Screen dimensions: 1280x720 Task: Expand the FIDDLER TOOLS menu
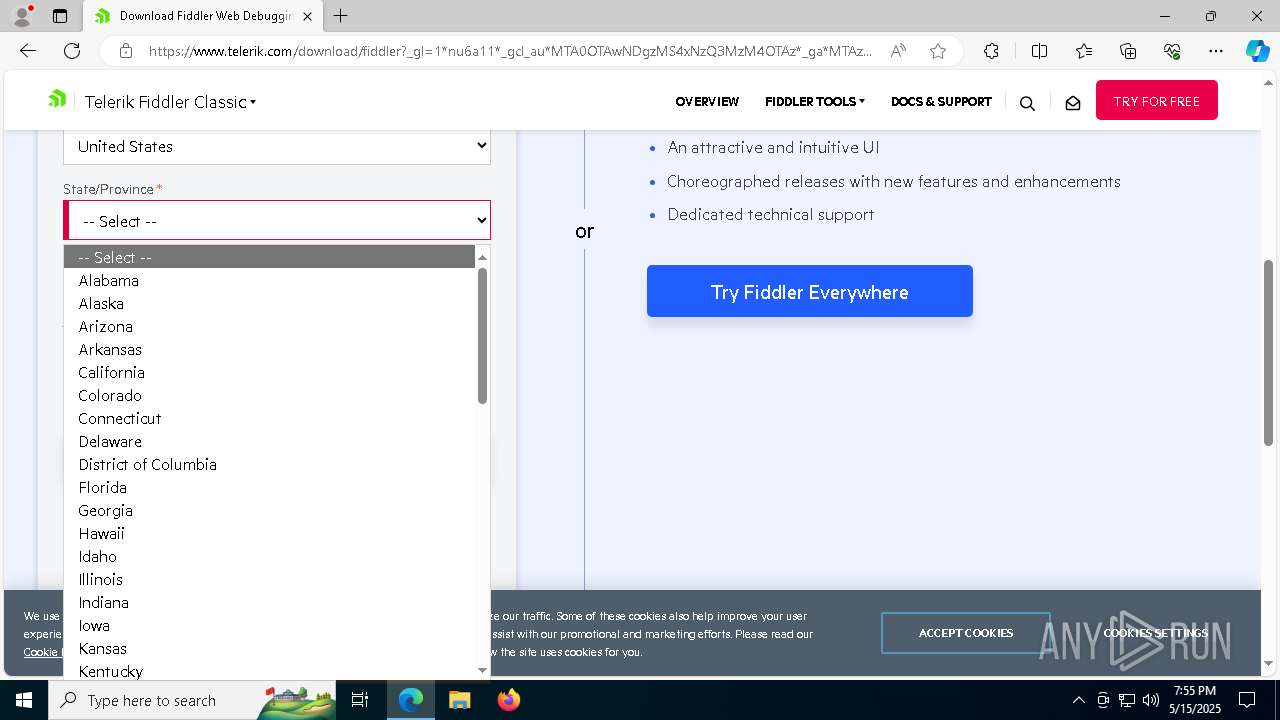[815, 101]
